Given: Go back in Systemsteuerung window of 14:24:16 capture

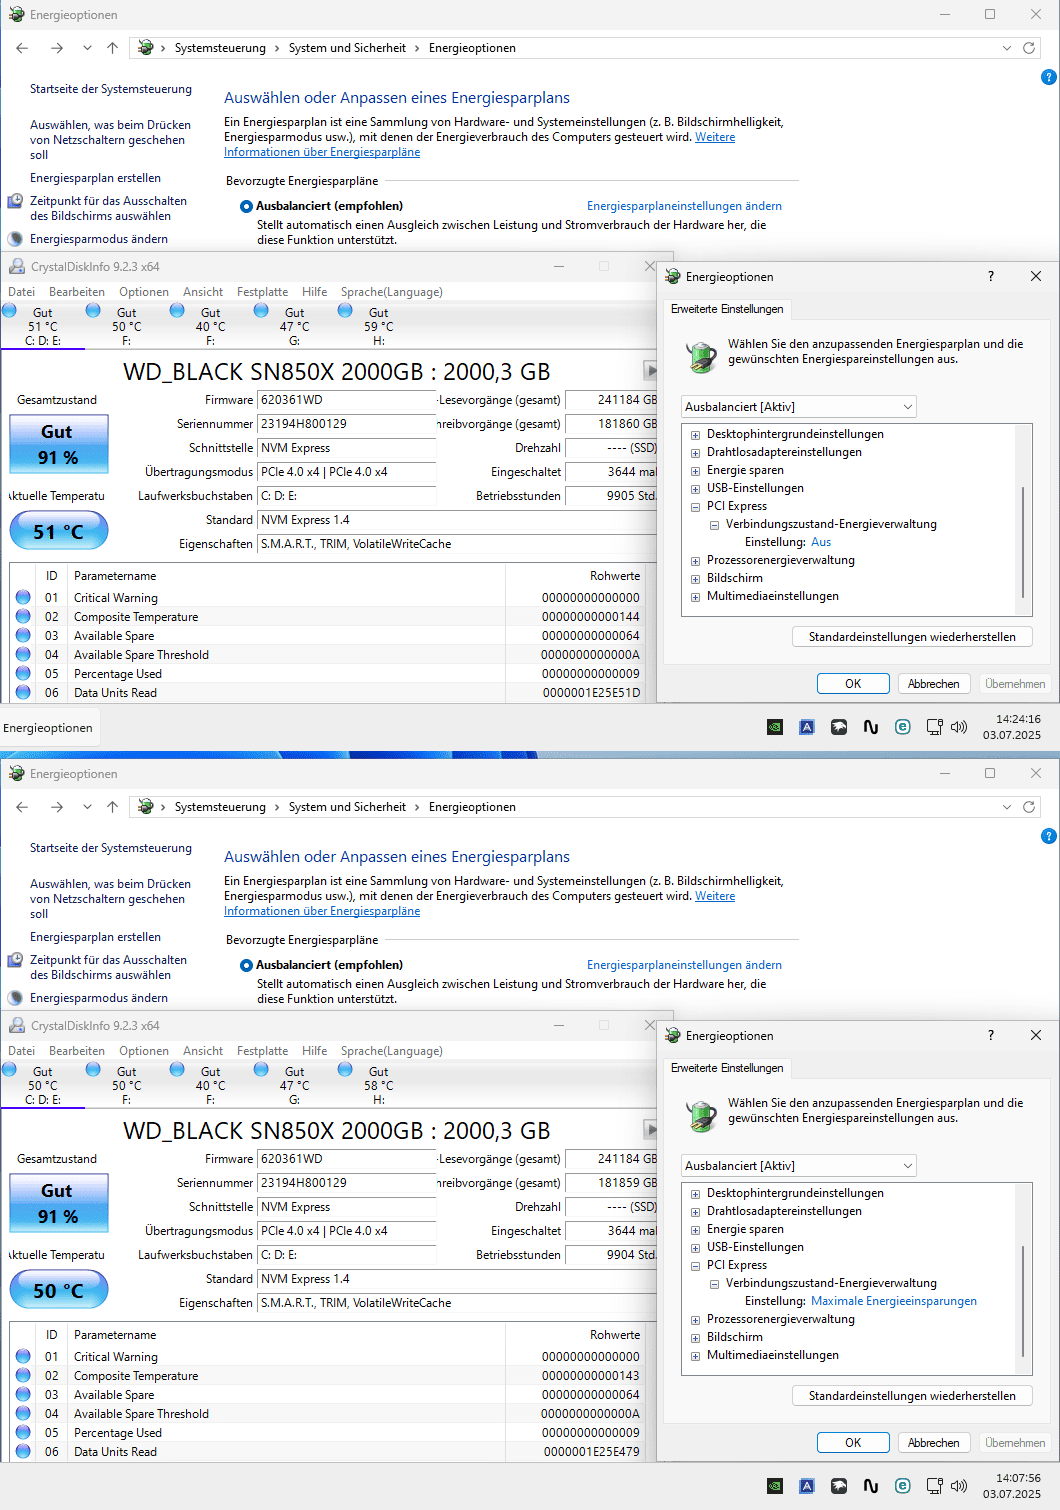Looking at the screenshot, I should click(x=22, y=48).
